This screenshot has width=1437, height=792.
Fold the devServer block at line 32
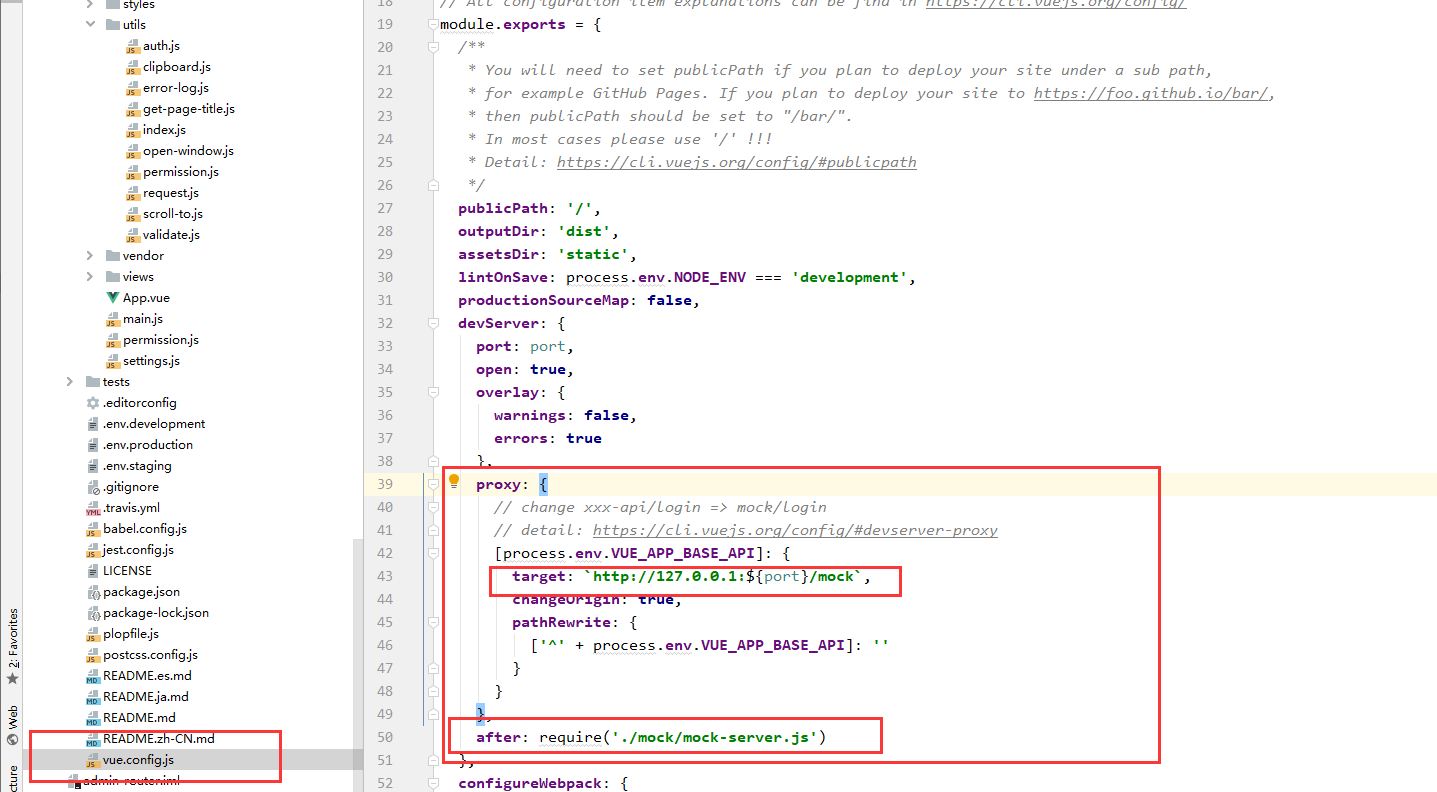[433, 323]
